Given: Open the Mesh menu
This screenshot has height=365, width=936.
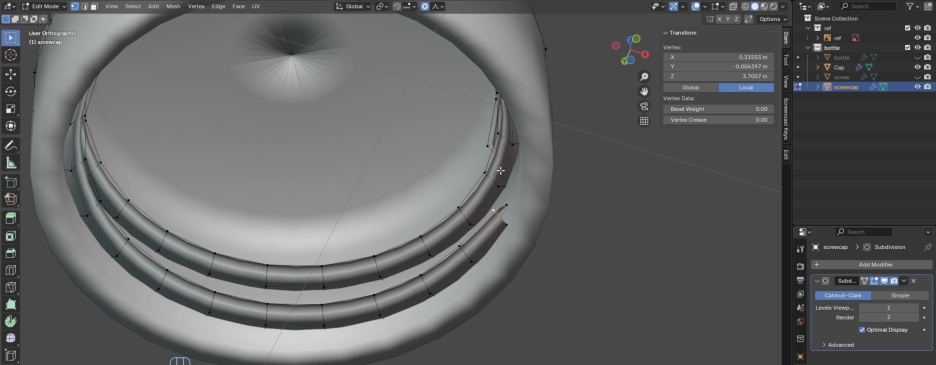Looking at the screenshot, I should coord(173,6).
